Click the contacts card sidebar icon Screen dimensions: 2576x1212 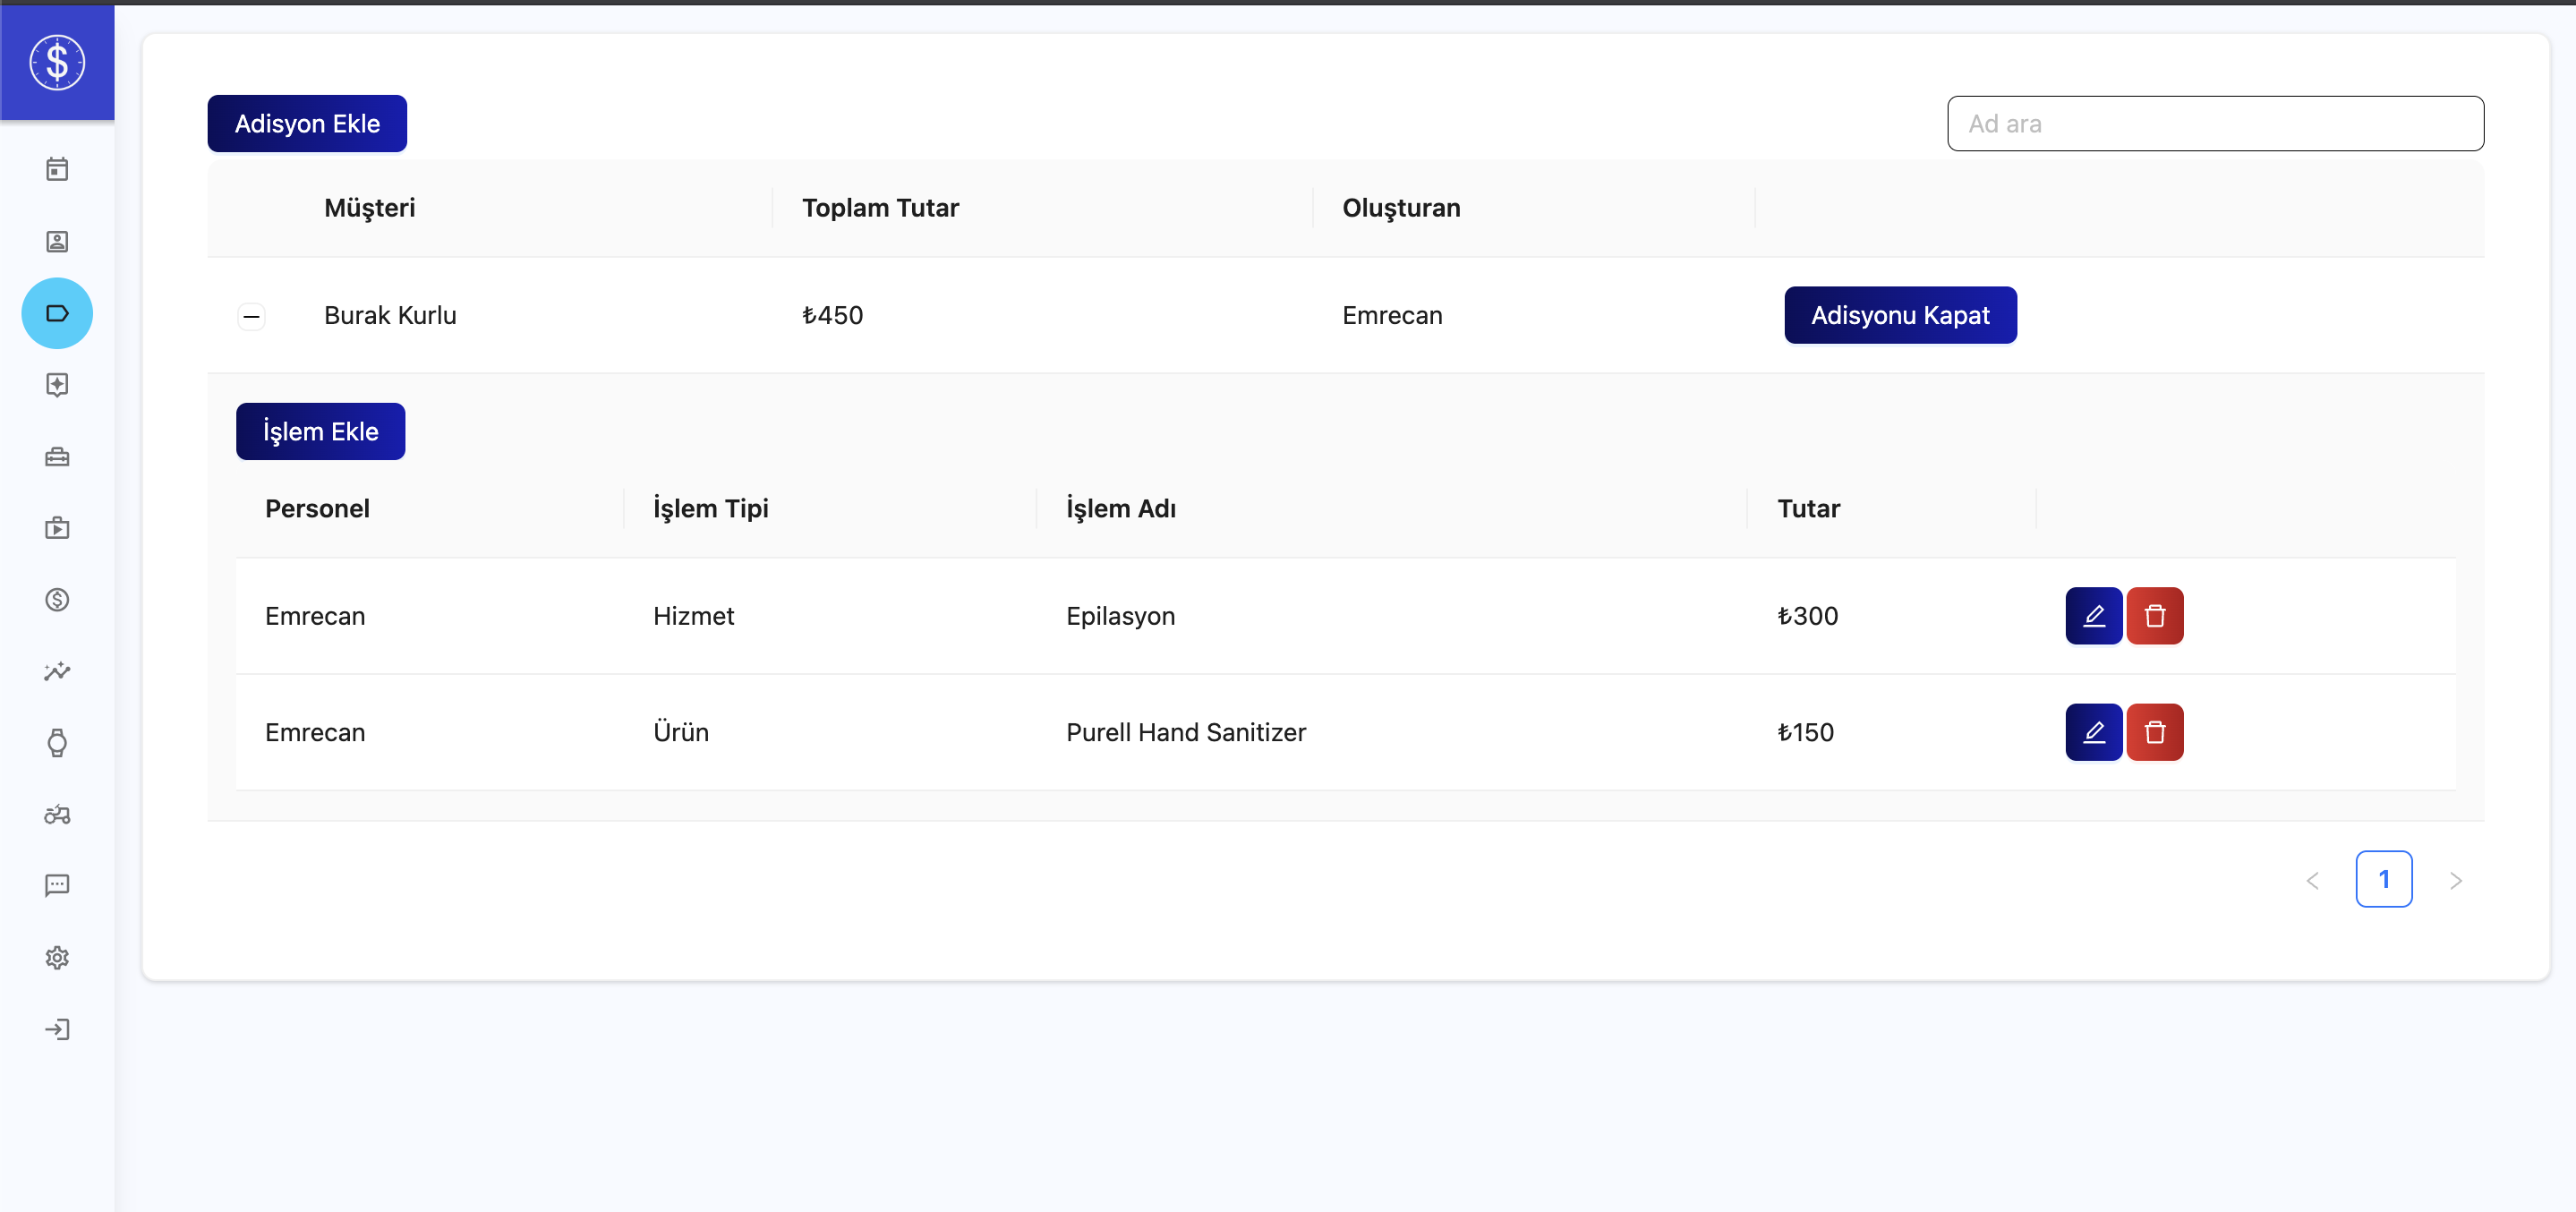[x=57, y=241]
